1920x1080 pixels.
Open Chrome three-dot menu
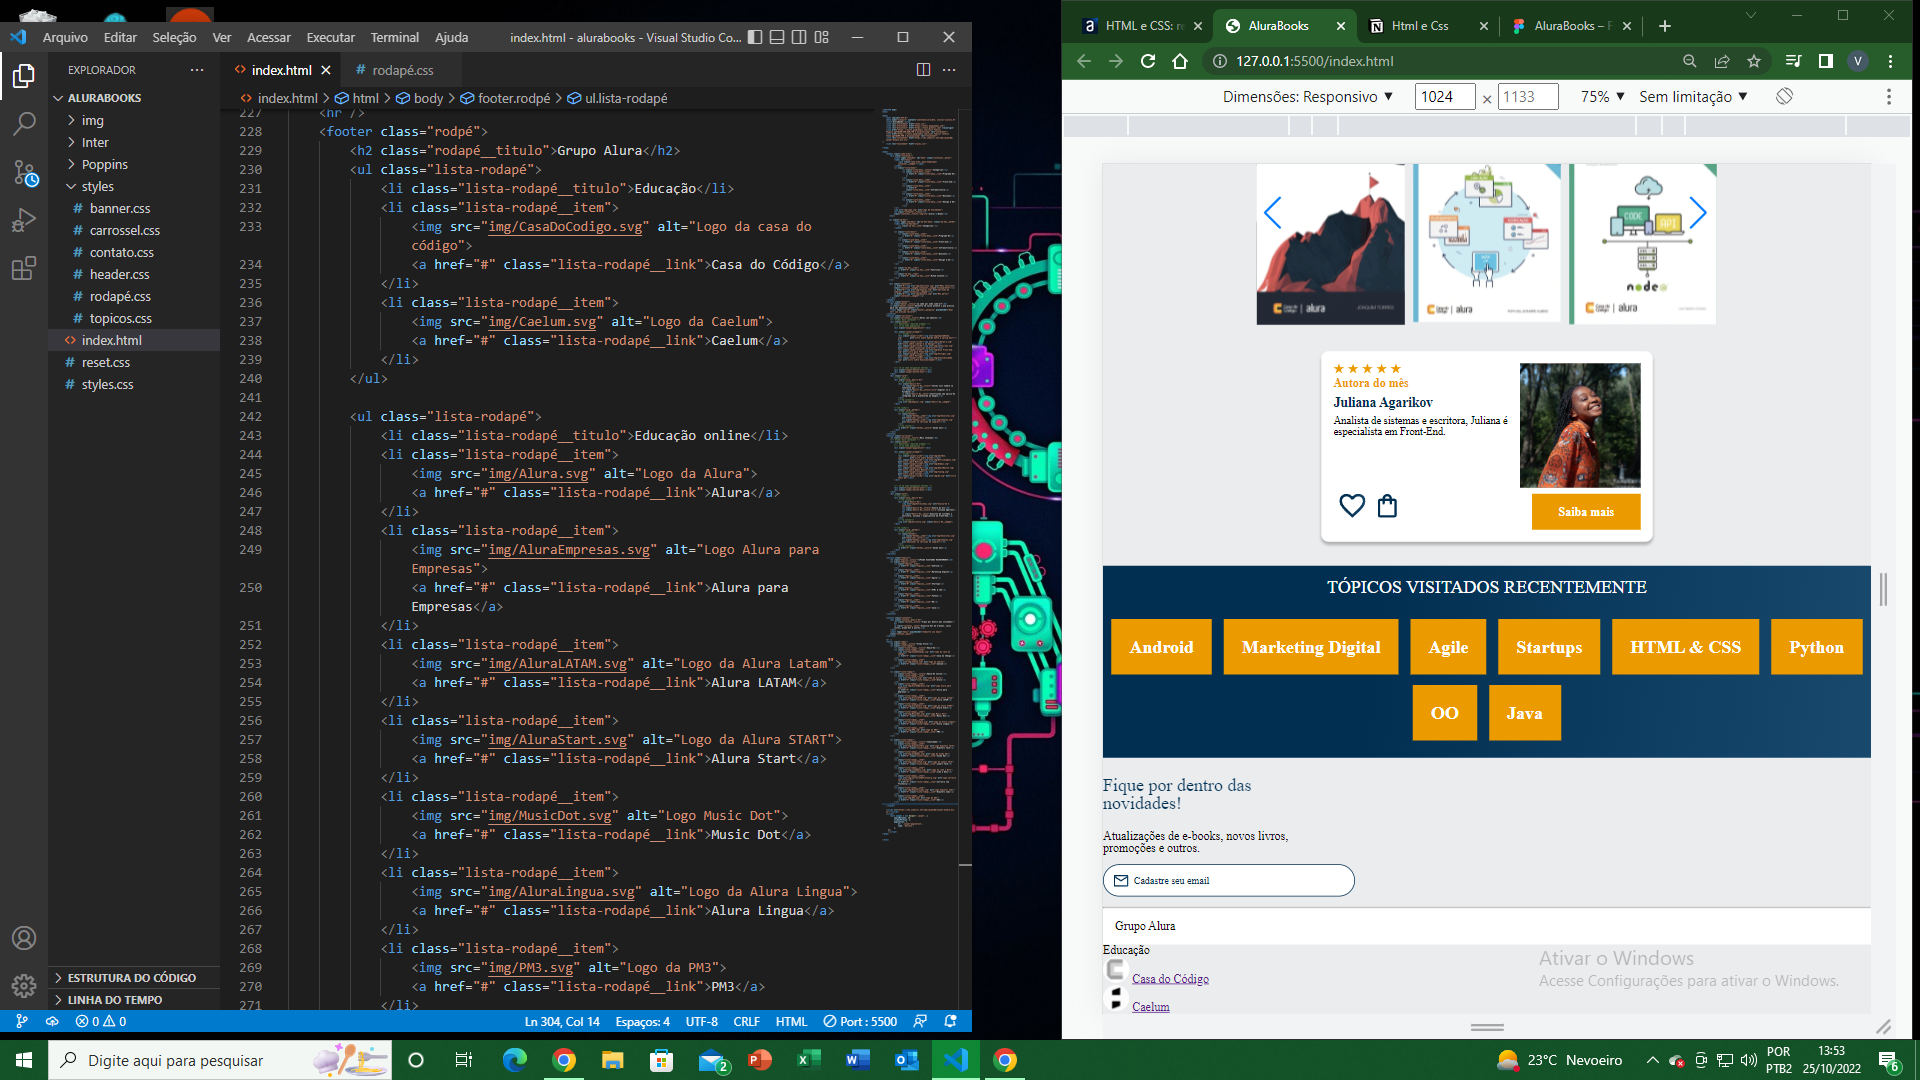tap(1890, 61)
